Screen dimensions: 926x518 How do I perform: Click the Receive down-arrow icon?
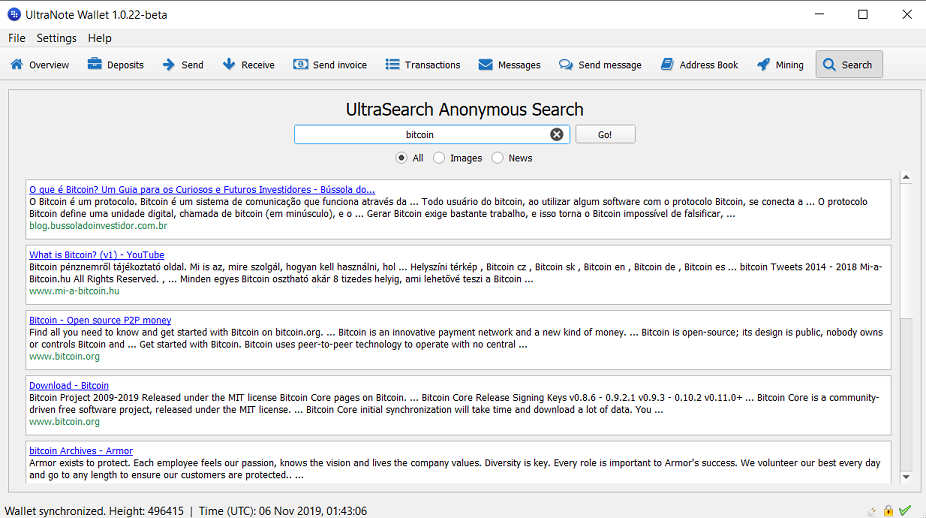[x=229, y=64]
